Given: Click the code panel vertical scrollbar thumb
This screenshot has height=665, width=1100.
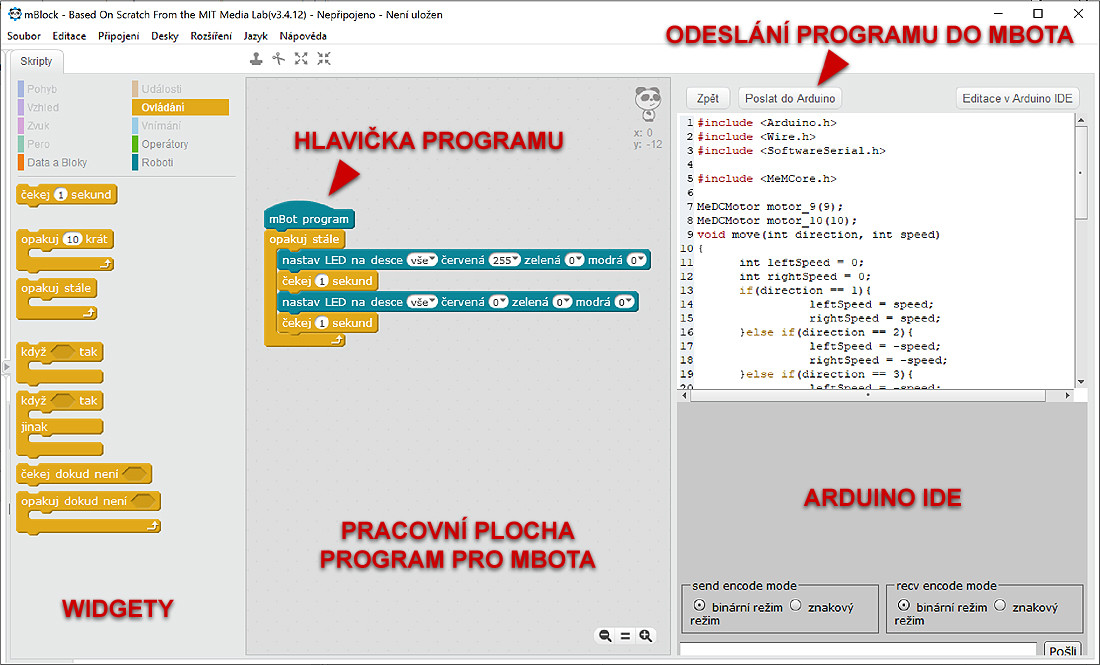Looking at the screenshot, I should coord(1081,173).
